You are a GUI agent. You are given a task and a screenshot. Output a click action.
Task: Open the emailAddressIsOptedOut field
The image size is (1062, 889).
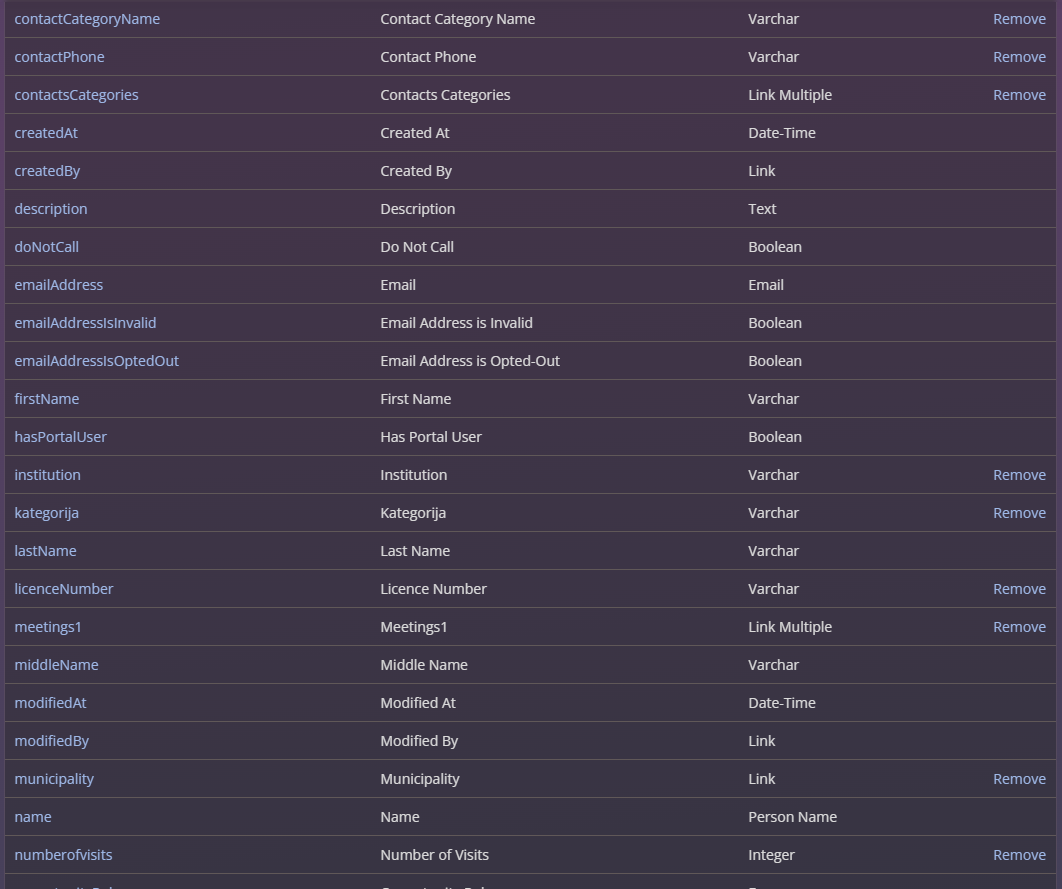point(96,361)
